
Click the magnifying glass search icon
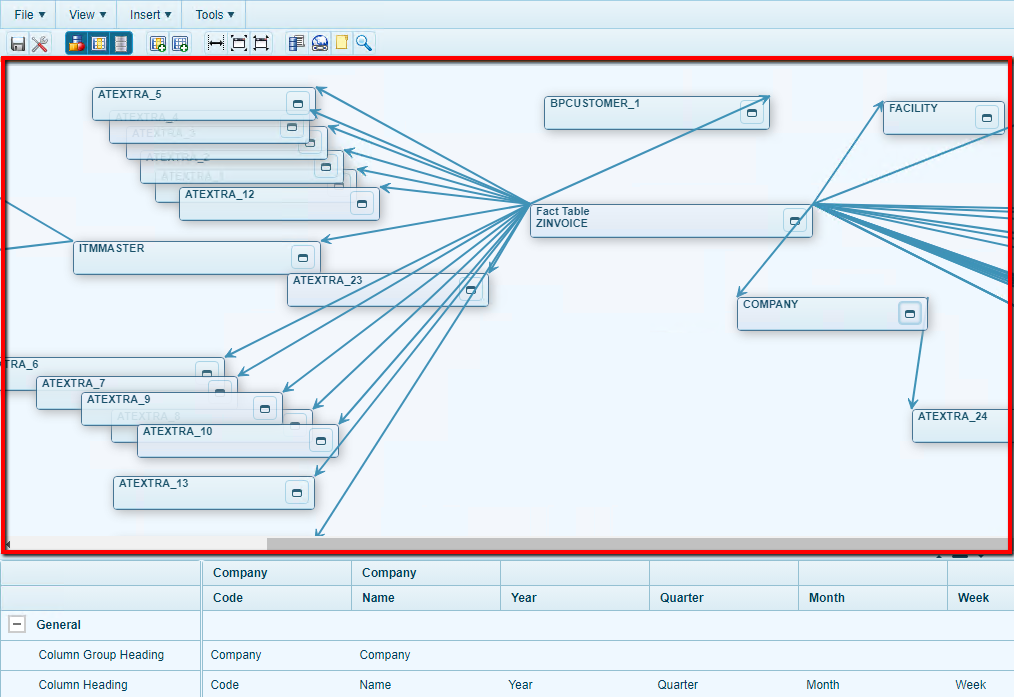pos(364,43)
